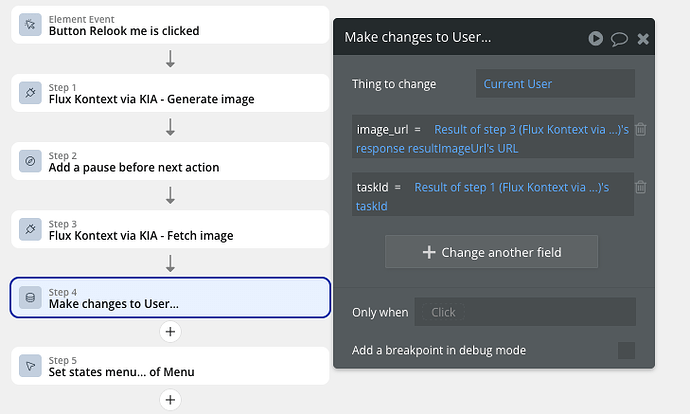Delete the taskId field with trash icon
The image size is (690, 414).
point(641,187)
